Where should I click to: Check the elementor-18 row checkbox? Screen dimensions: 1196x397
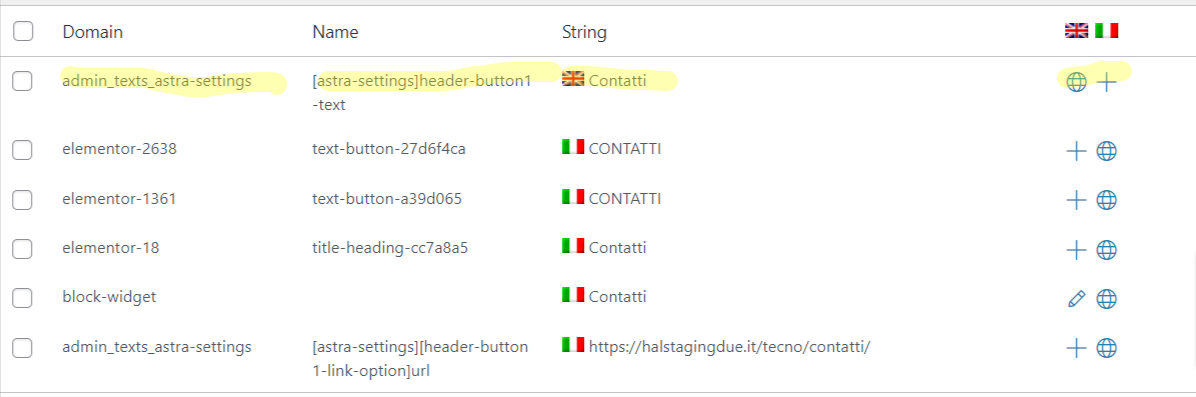point(23,249)
